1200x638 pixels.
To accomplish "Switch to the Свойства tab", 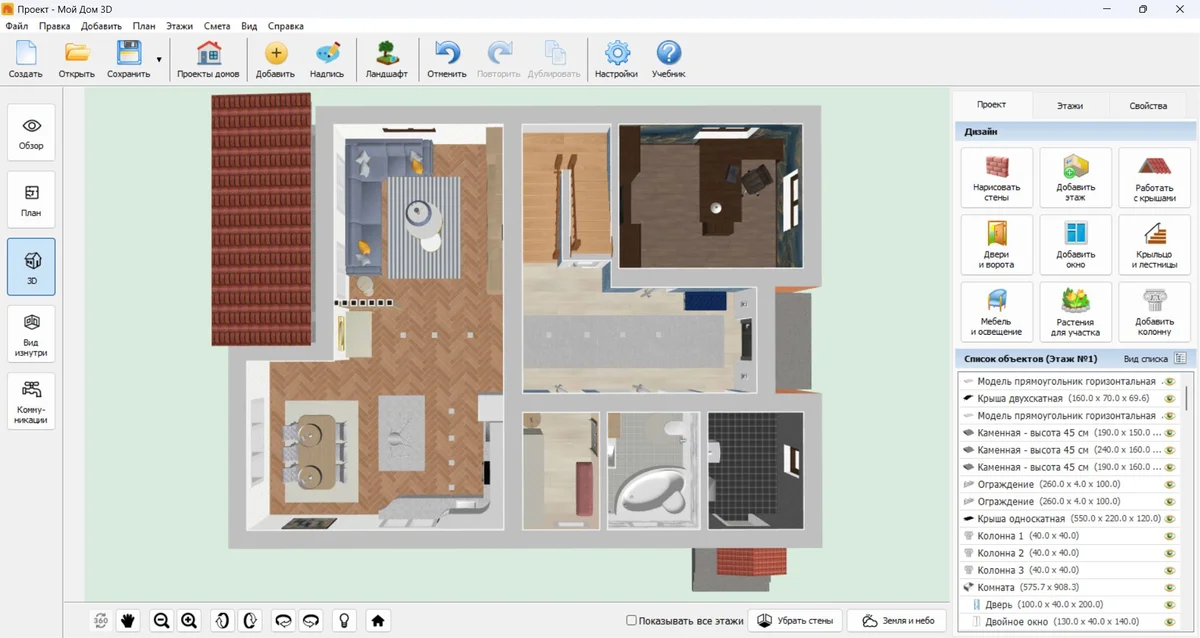I will (1147, 105).
